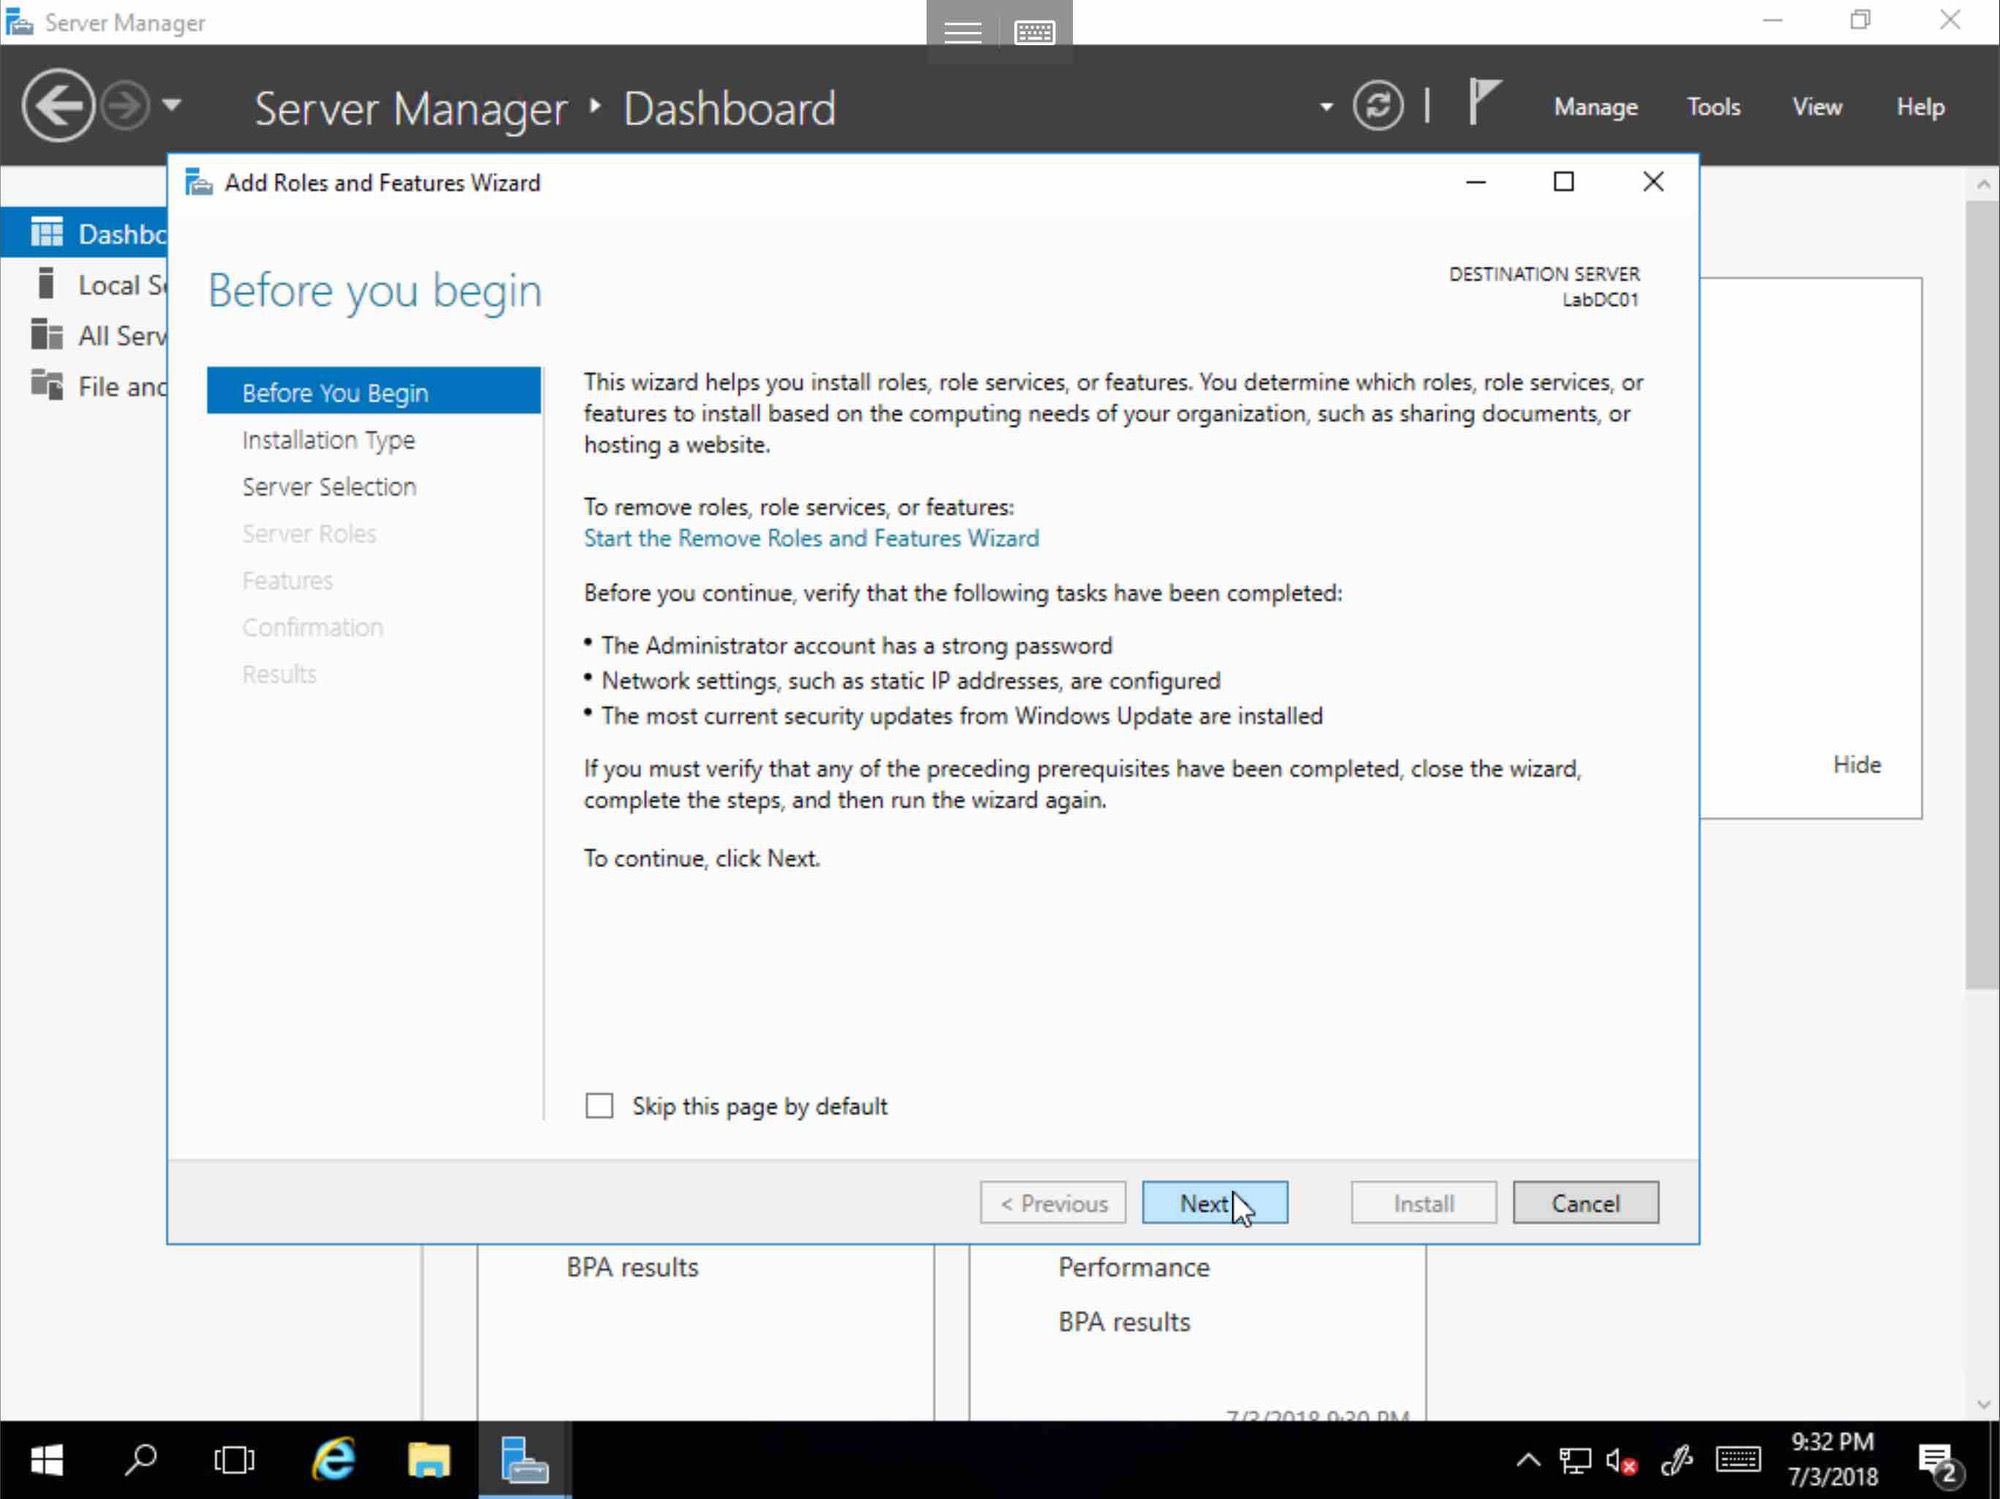The image size is (2000, 1499).
Task: Open the Action Center notifications icon
Action: click(1940, 1463)
